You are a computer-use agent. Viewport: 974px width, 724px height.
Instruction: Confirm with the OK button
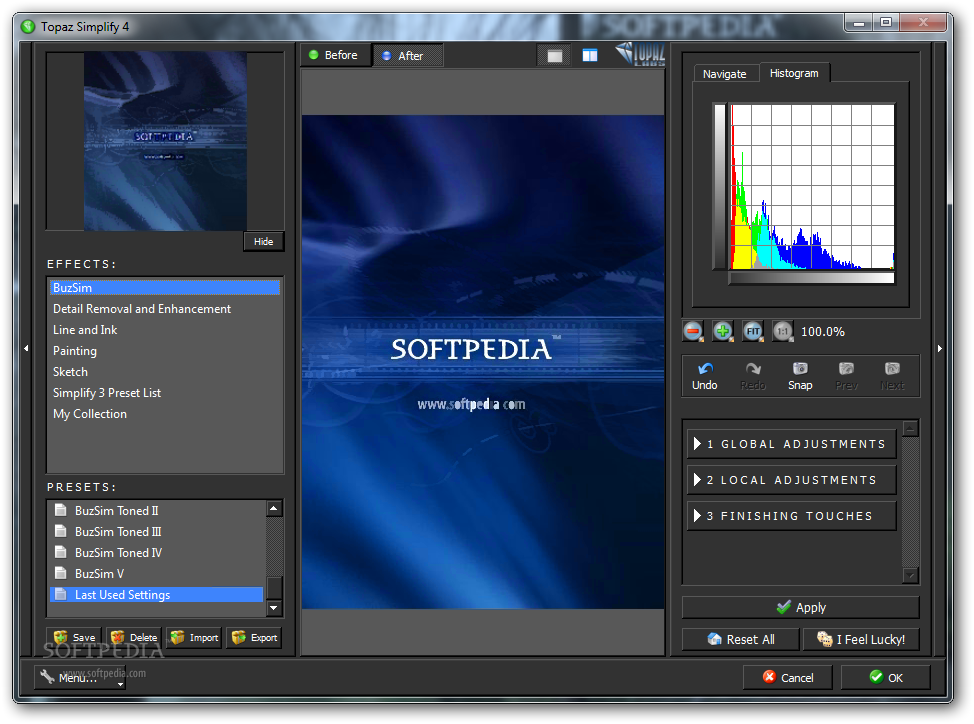pyautogui.click(x=886, y=677)
